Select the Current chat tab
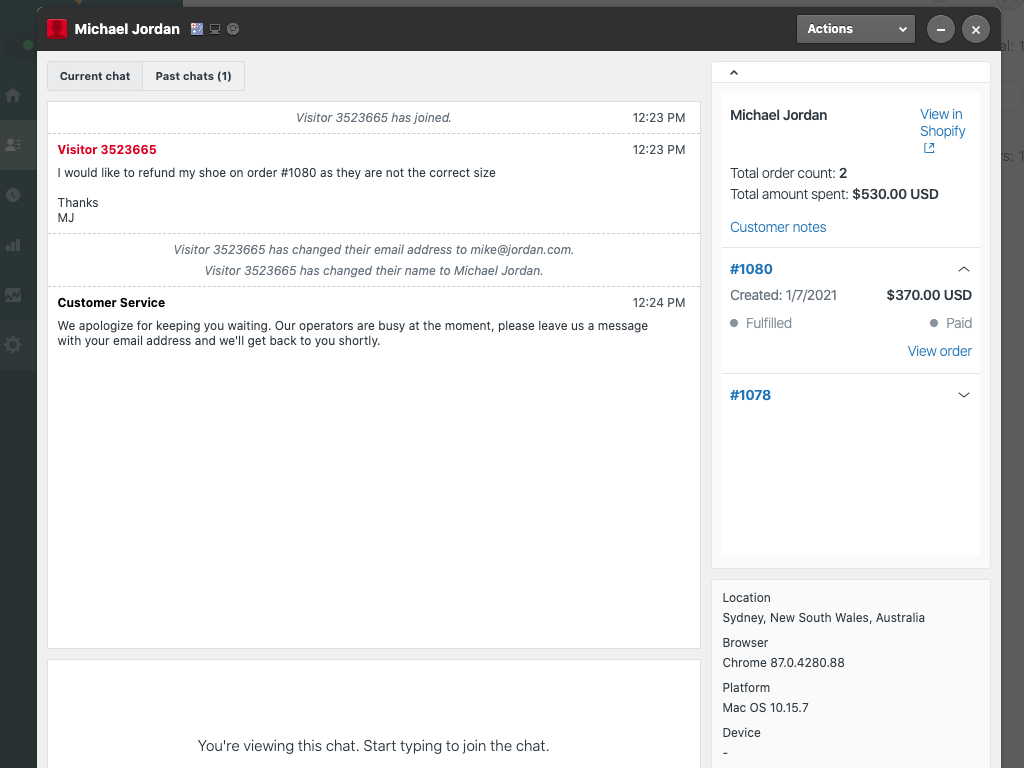 tap(95, 76)
